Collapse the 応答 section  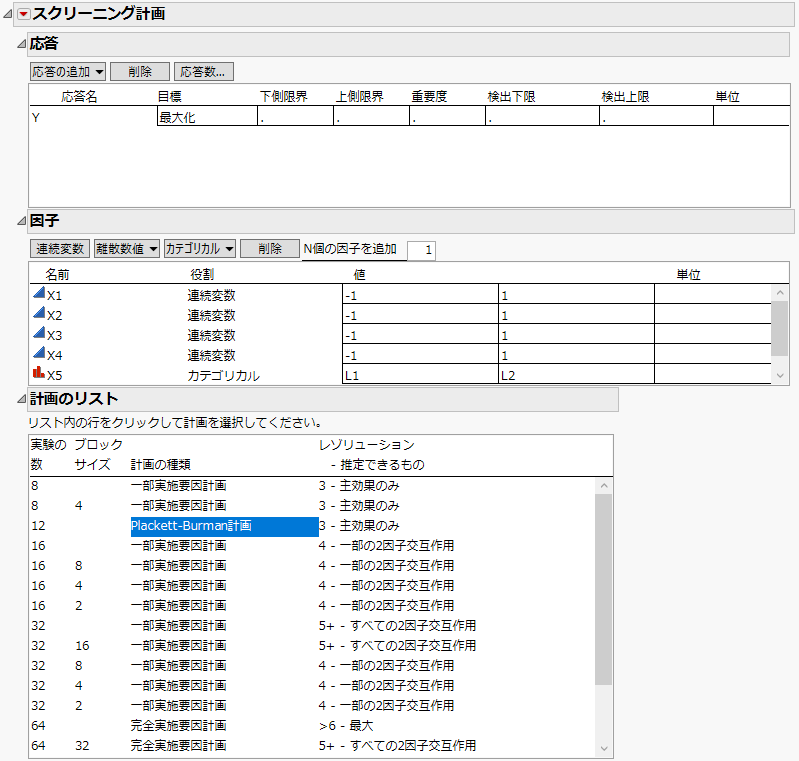pyautogui.click(x=21, y=44)
